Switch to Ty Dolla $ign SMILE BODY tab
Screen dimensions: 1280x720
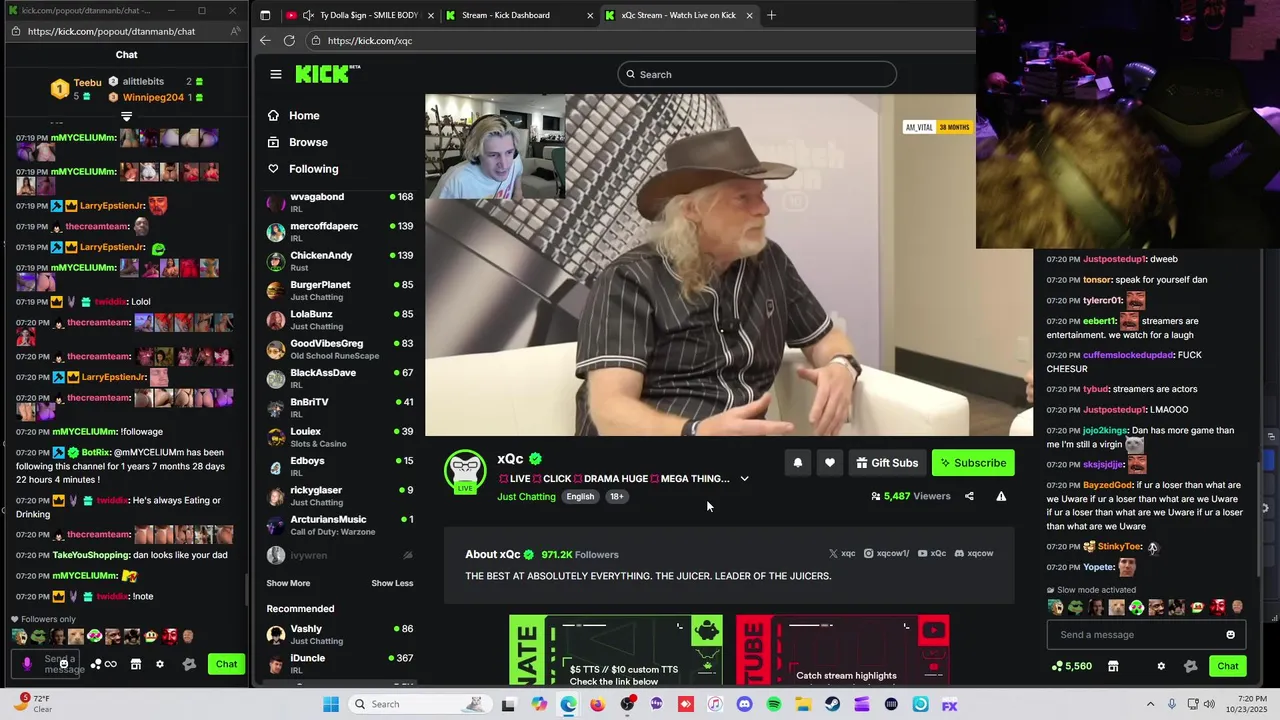tap(360, 15)
